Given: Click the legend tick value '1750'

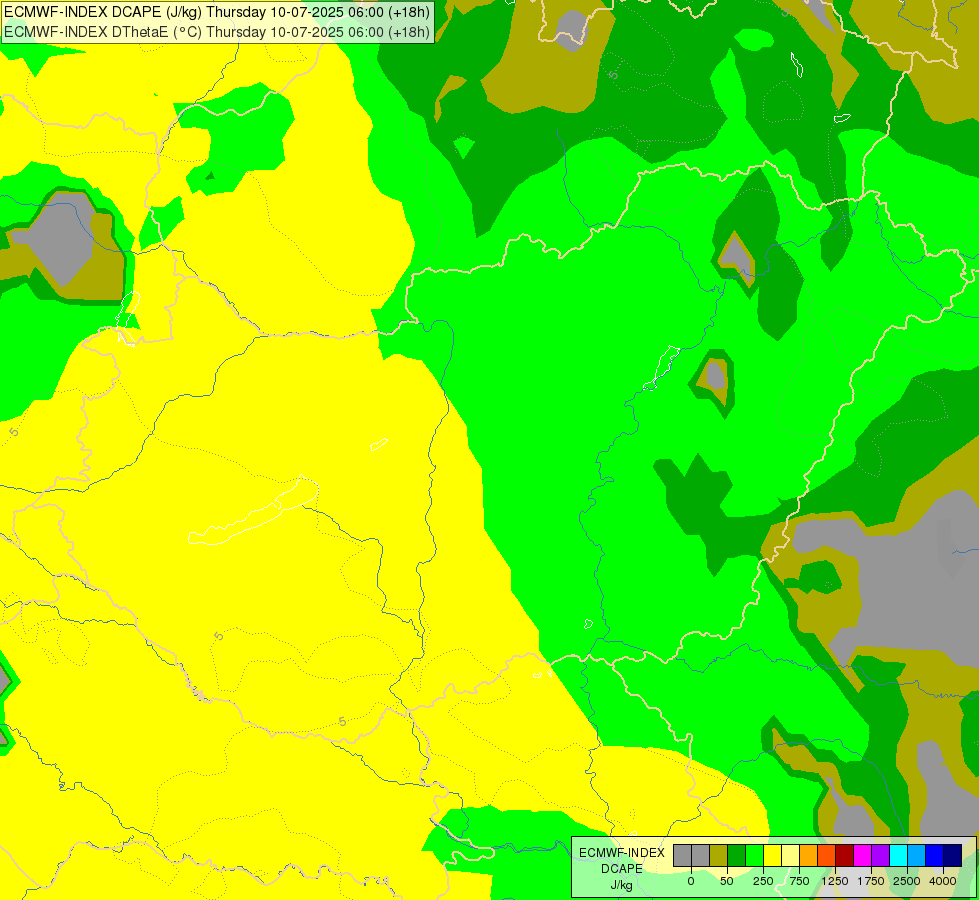Looking at the screenshot, I should 871,881.
